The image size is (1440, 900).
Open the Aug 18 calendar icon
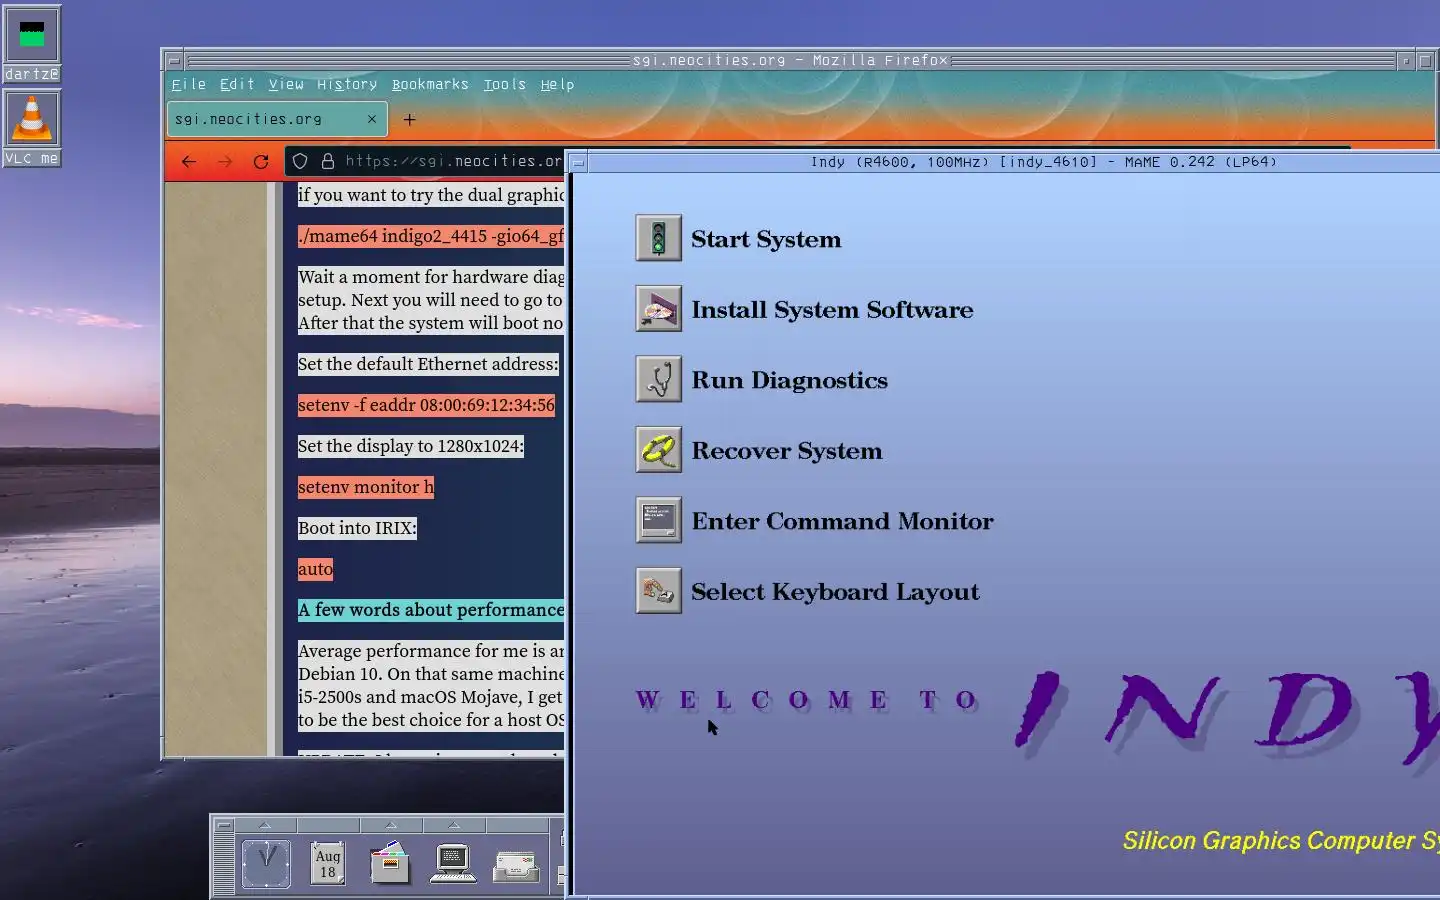pos(328,864)
